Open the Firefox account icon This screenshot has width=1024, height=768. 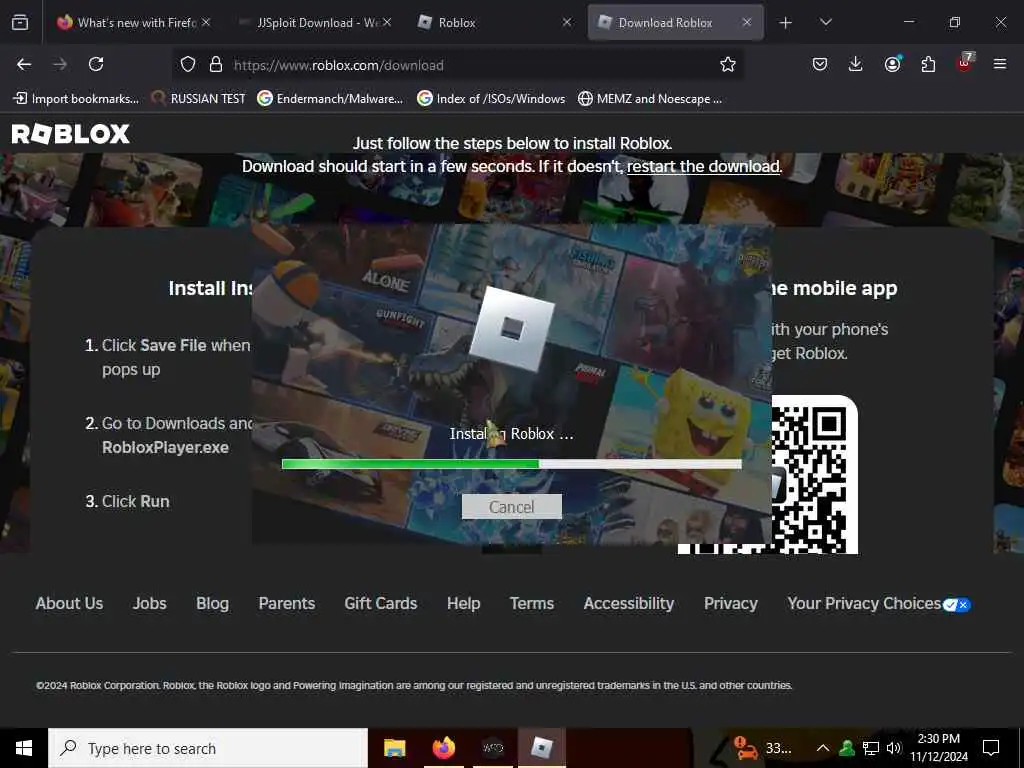(x=892, y=64)
